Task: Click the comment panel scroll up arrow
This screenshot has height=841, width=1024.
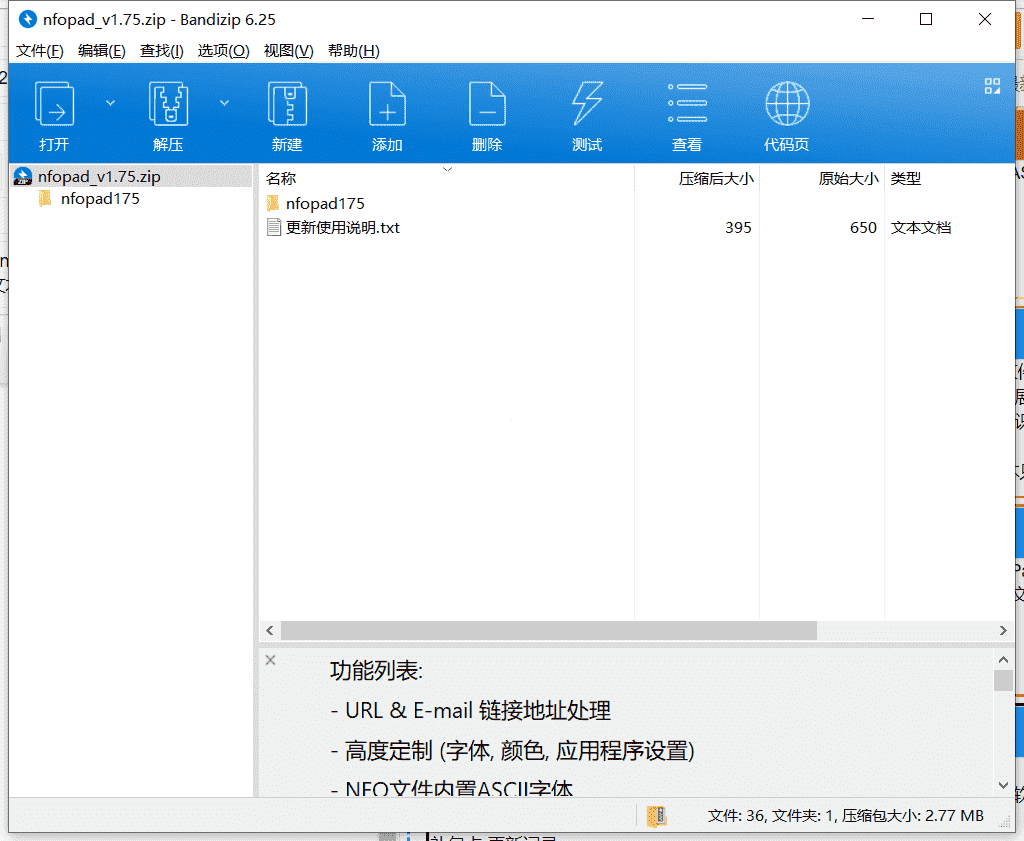Action: [x=1003, y=660]
